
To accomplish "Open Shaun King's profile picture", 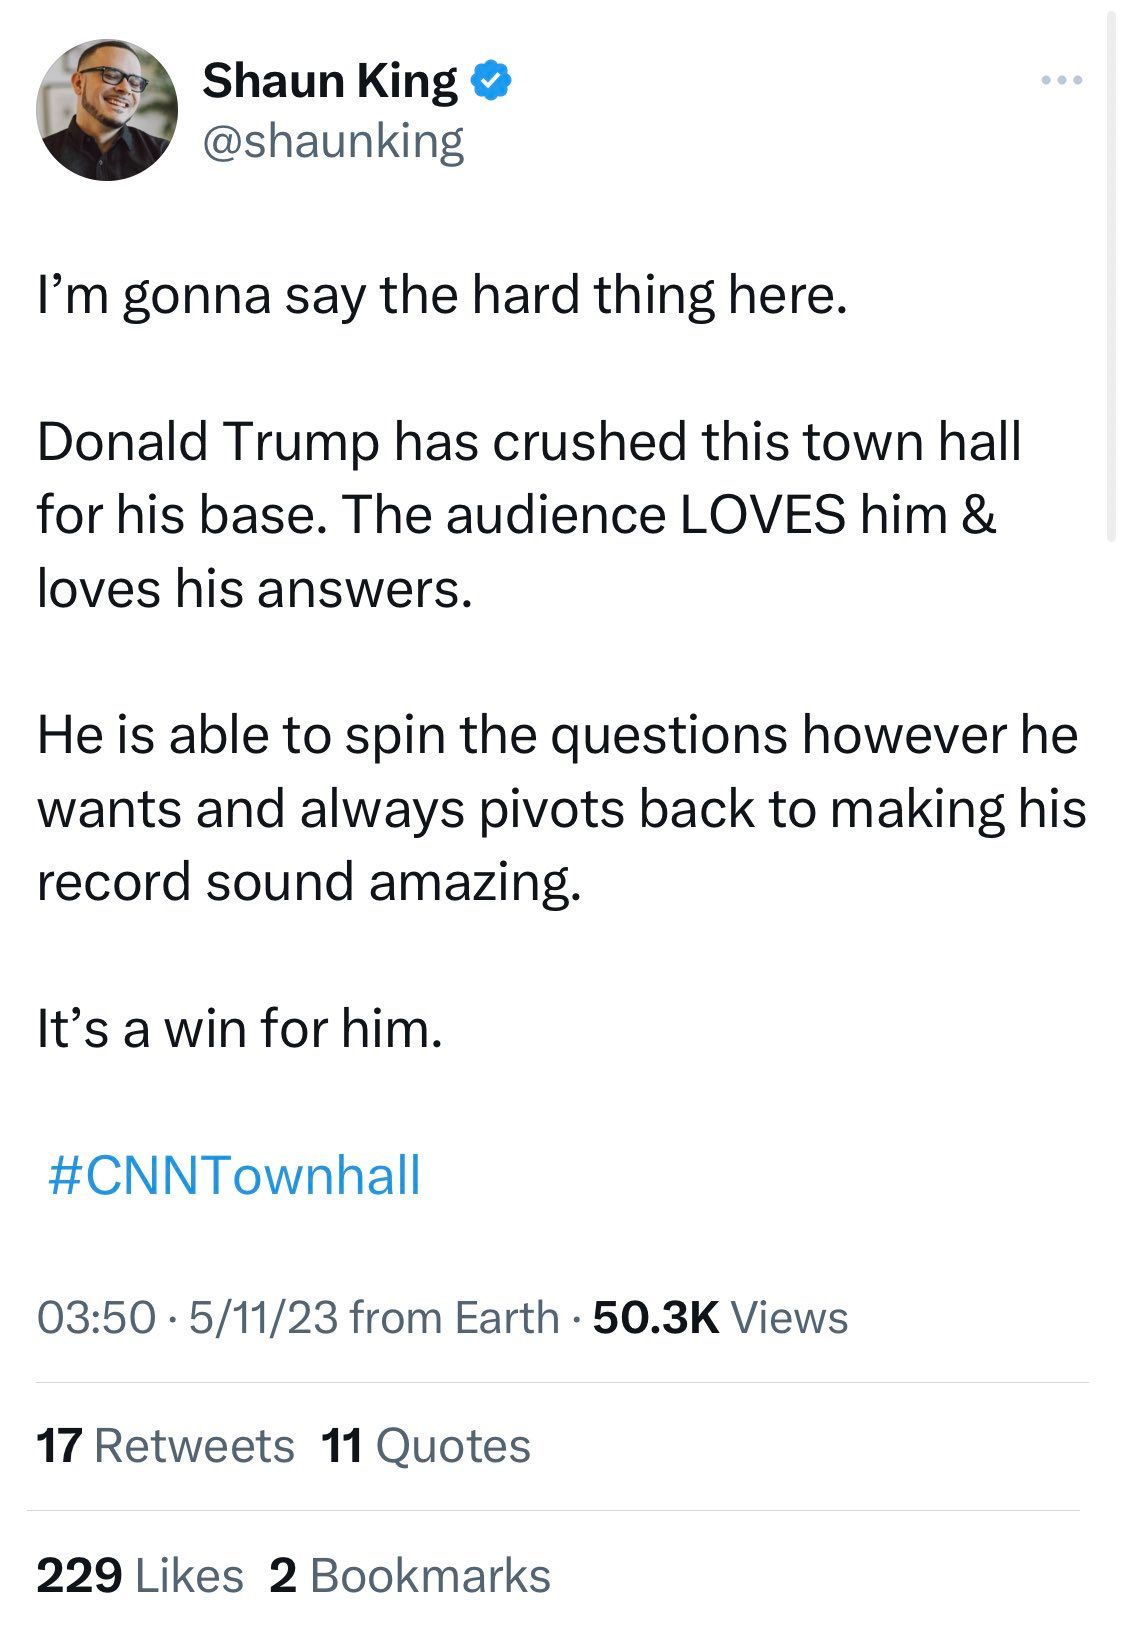I will (x=106, y=110).
